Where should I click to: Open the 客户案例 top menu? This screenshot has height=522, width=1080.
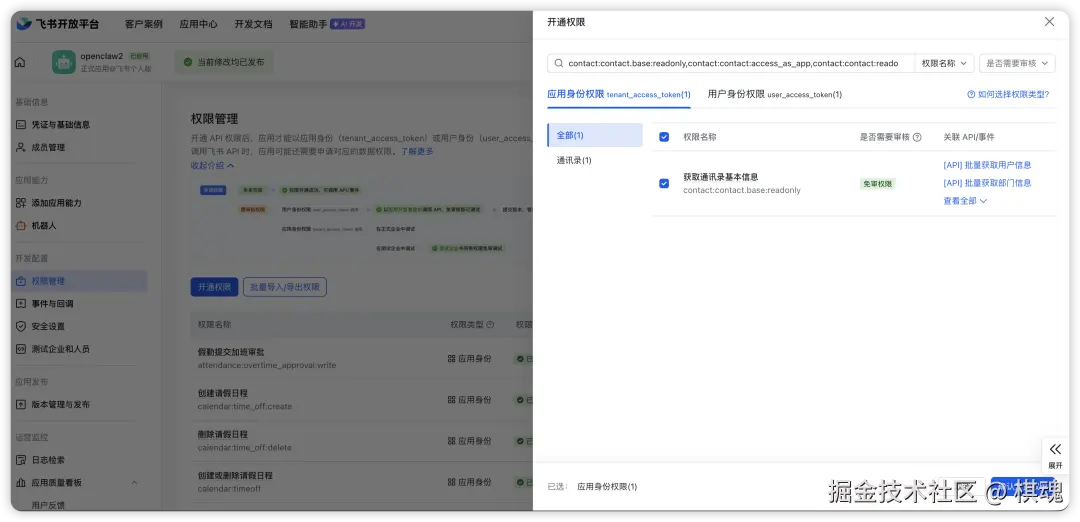tap(143, 24)
